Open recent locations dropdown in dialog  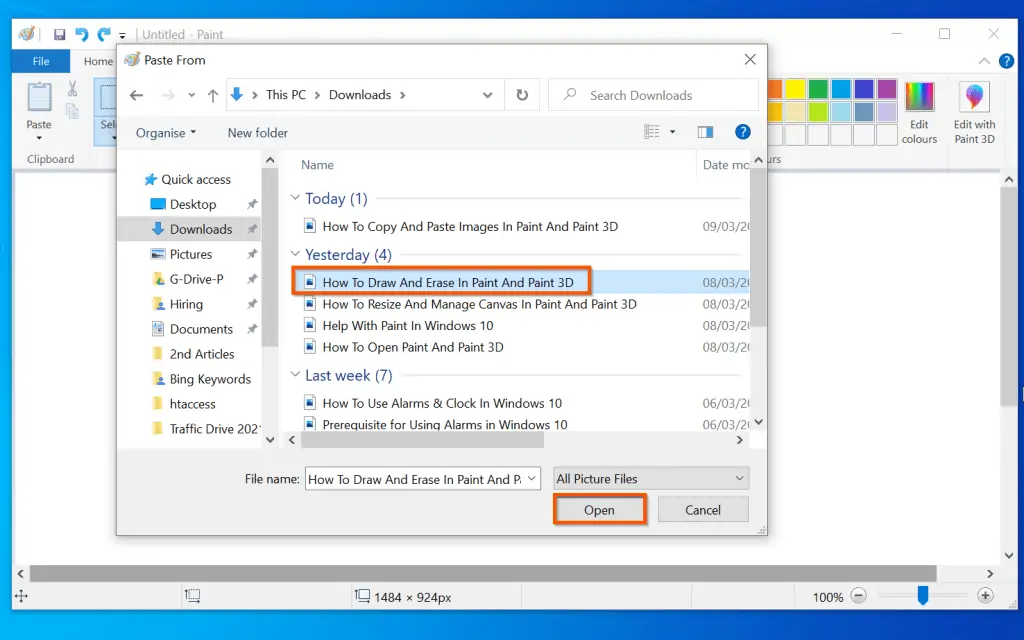point(191,95)
